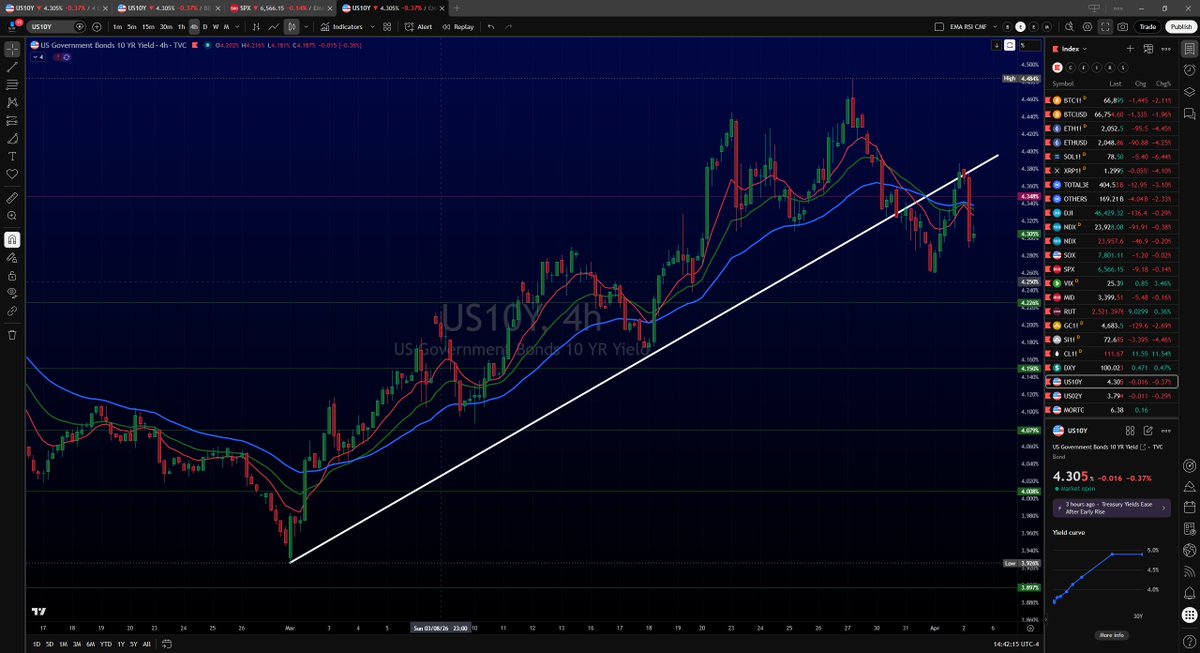Select the 15m timeframe
Image resolution: width=1200 pixels, height=653 pixels.
(148, 27)
